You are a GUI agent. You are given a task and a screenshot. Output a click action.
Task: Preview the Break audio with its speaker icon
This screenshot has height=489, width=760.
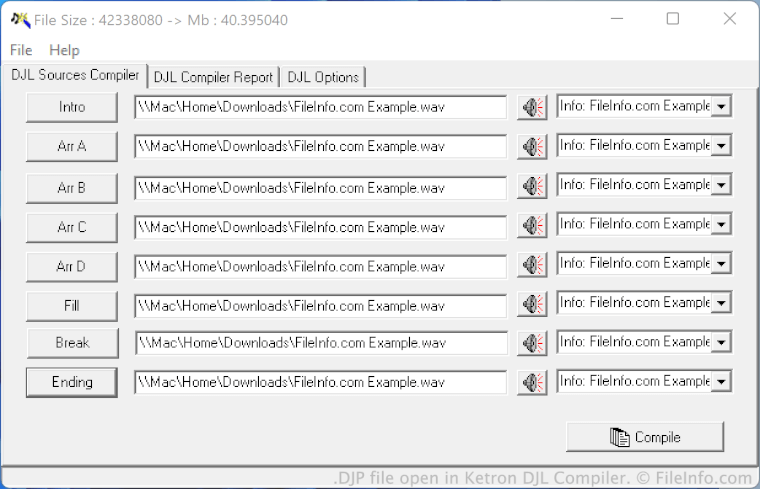[532, 343]
